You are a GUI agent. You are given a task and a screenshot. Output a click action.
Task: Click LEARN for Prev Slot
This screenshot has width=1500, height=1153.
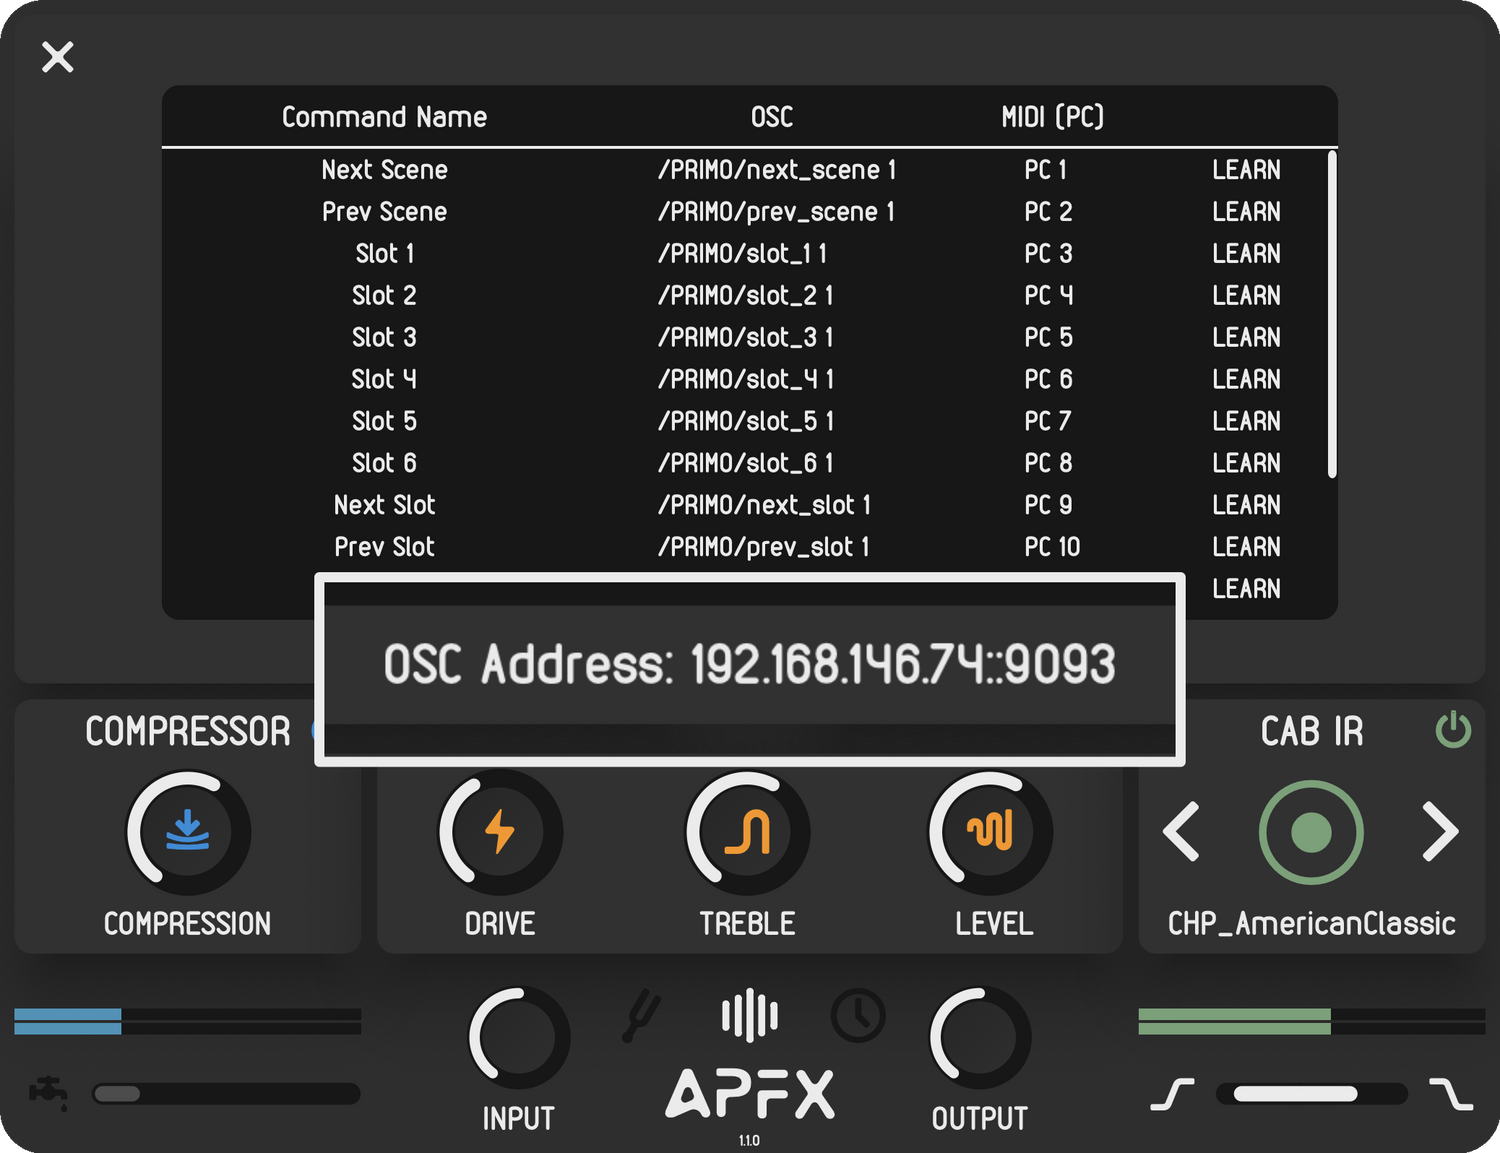pos(1246,548)
